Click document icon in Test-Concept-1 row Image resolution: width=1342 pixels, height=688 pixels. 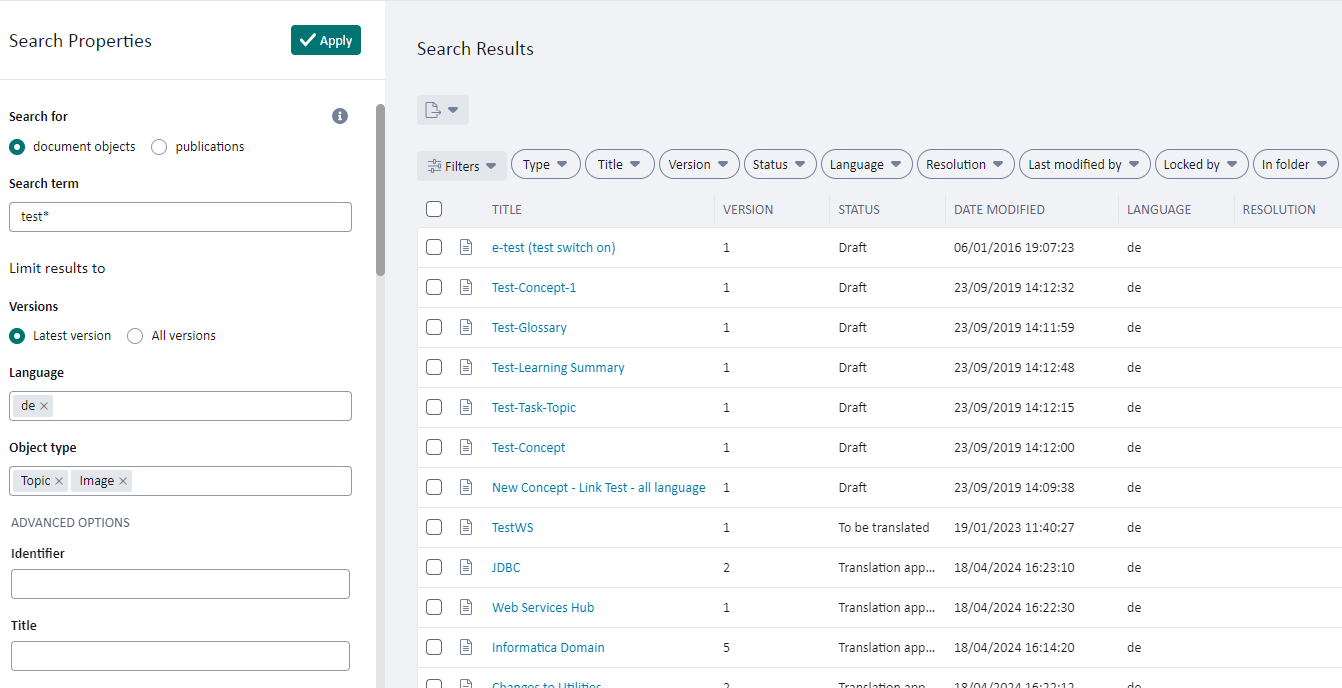tap(465, 287)
